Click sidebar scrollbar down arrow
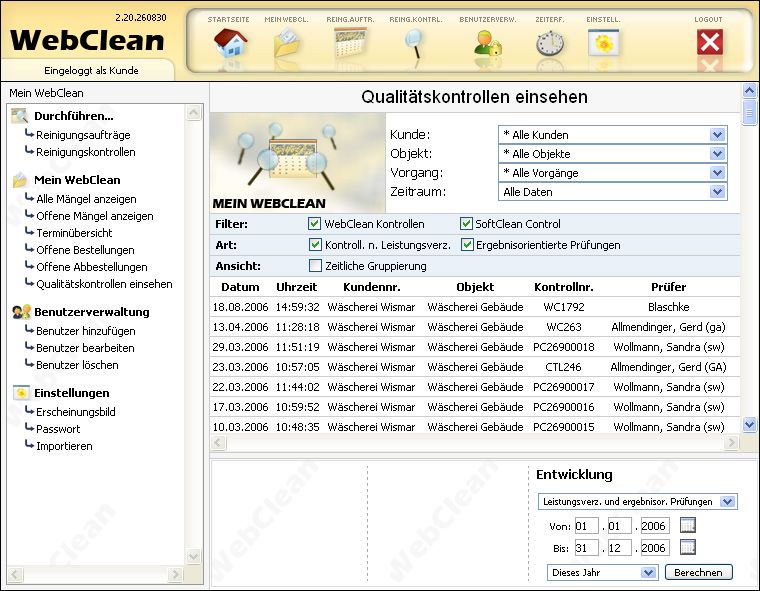Viewport: 760px width, 591px height. tap(193, 556)
